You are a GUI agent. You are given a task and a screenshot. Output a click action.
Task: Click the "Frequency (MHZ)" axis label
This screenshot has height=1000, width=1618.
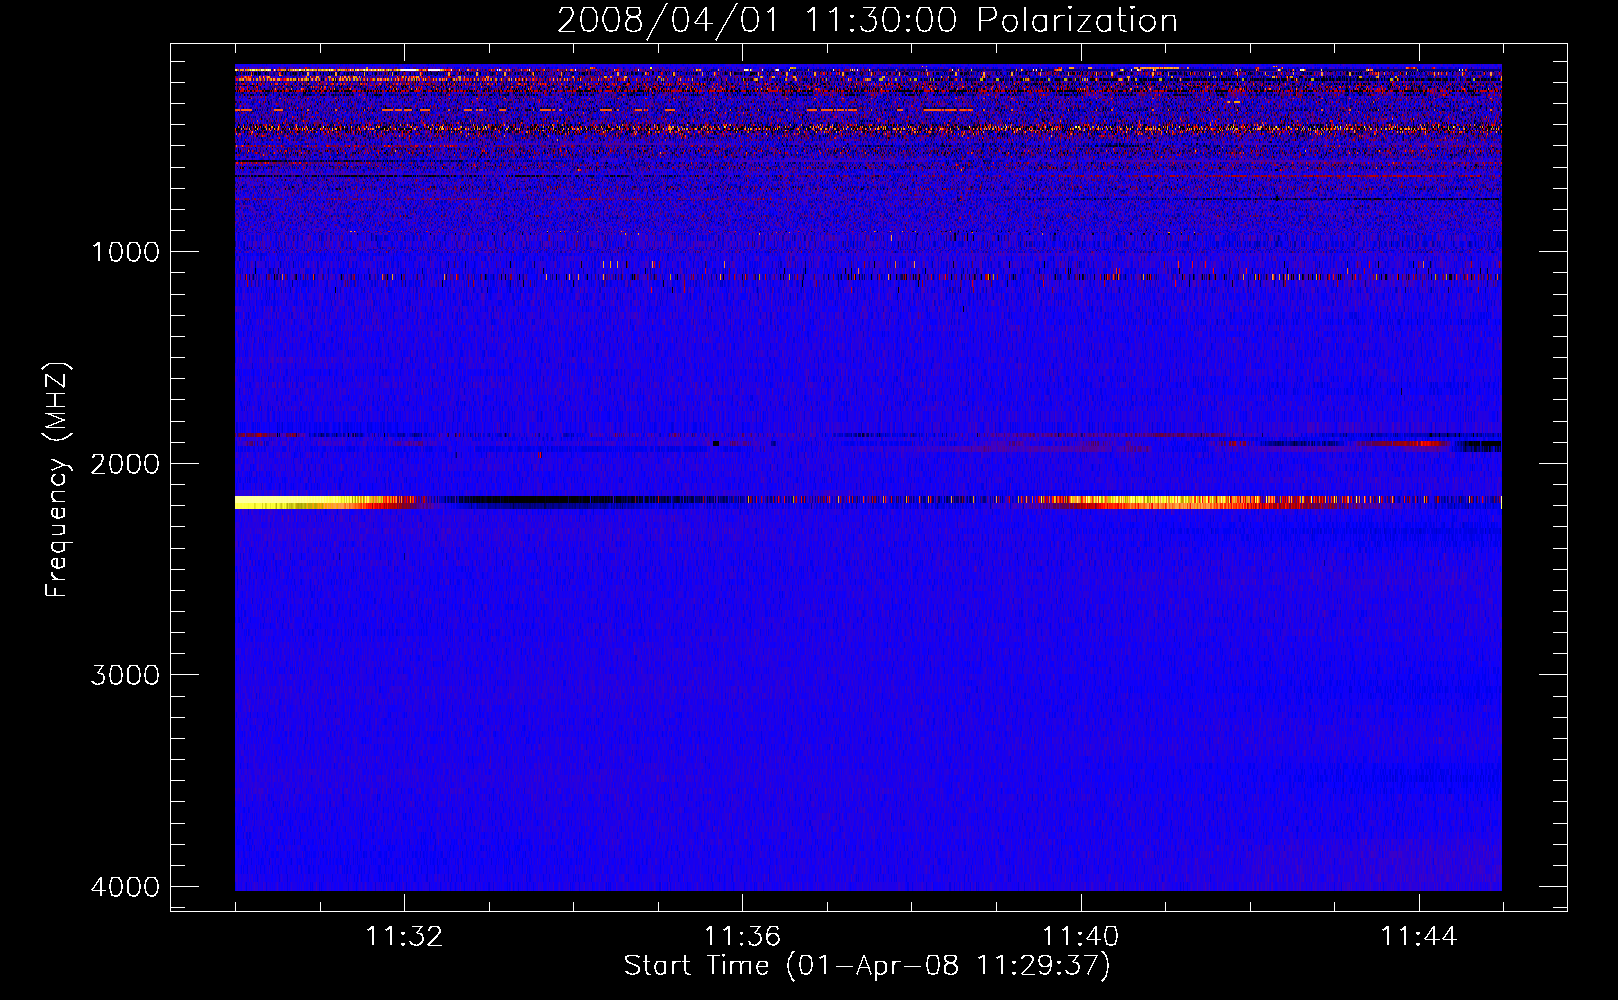click(58, 480)
